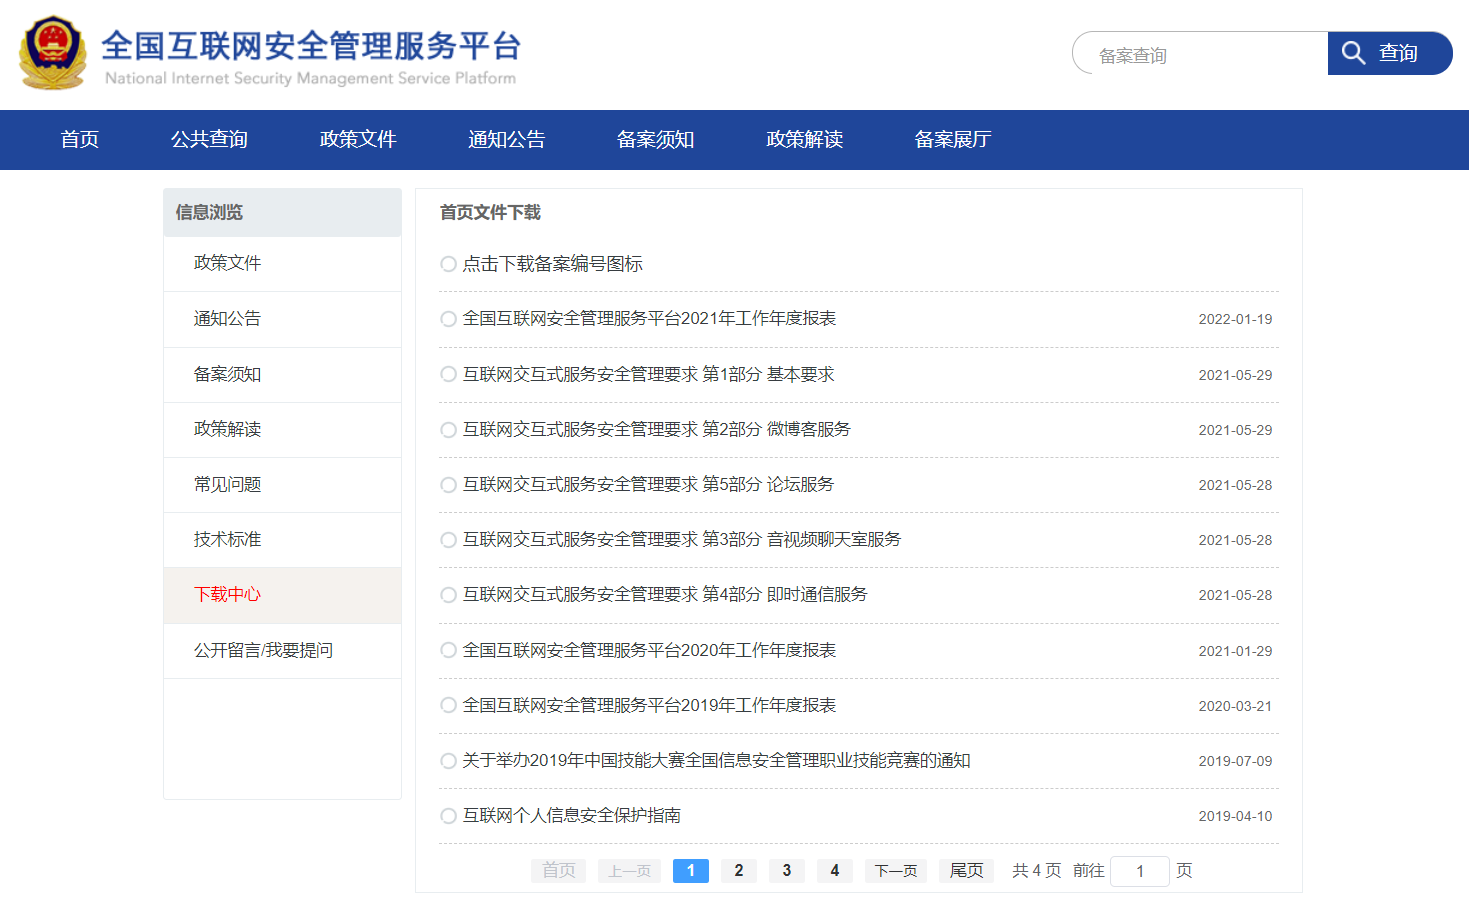This screenshot has height=906, width=1469.
Task: Select the radio for 2020年工作年度报表
Action: [448, 649]
